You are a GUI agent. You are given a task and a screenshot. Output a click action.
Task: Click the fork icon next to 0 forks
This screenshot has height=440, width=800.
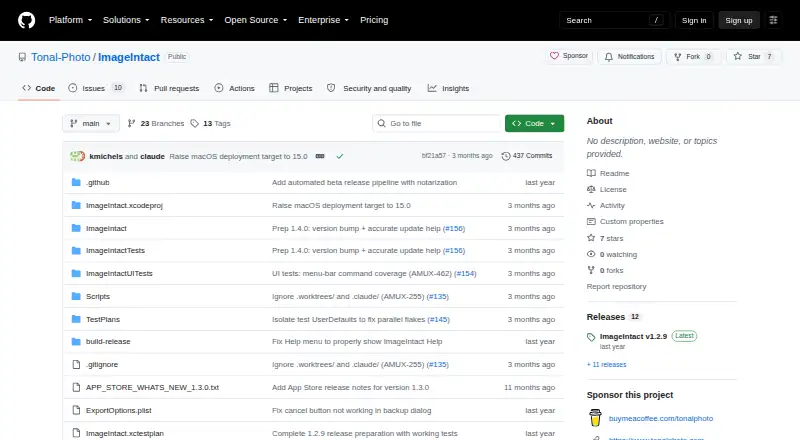591,270
